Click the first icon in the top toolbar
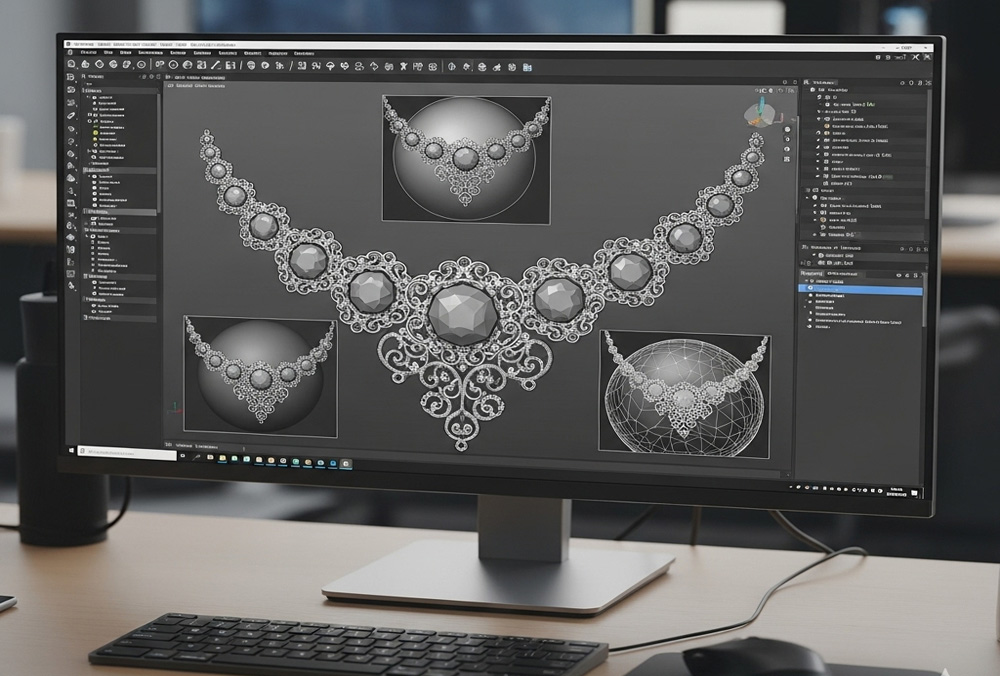This screenshot has width=1000, height=676. tap(71, 65)
